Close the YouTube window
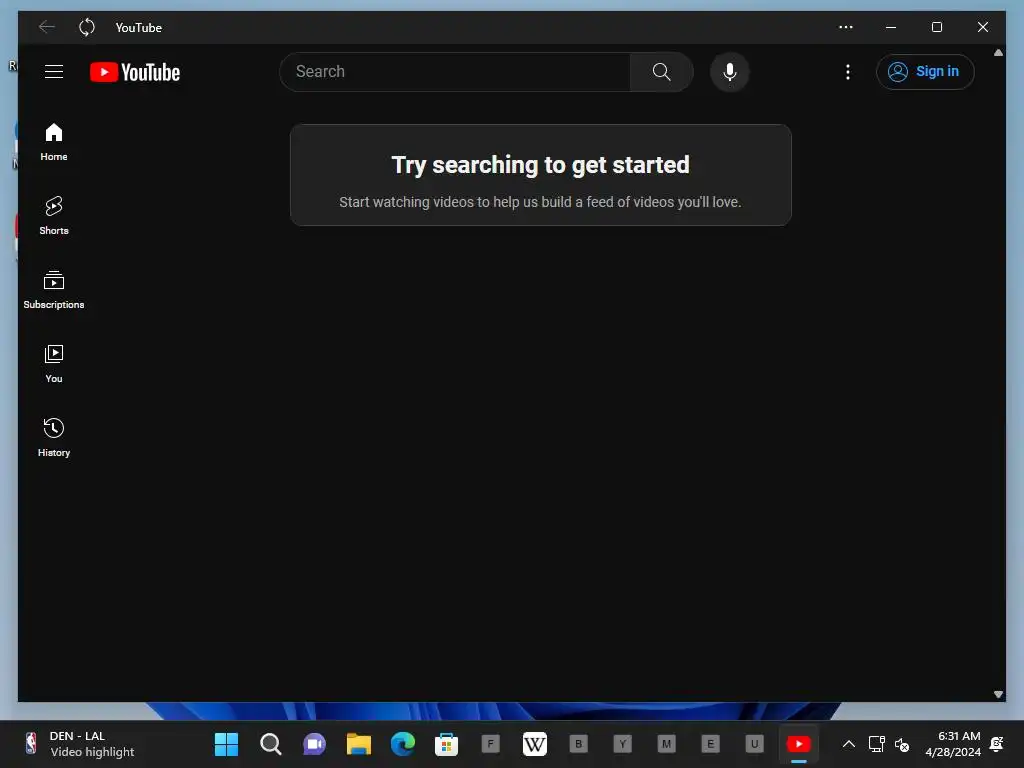1024x768 pixels. pyautogui.click(x=982, y=27)
